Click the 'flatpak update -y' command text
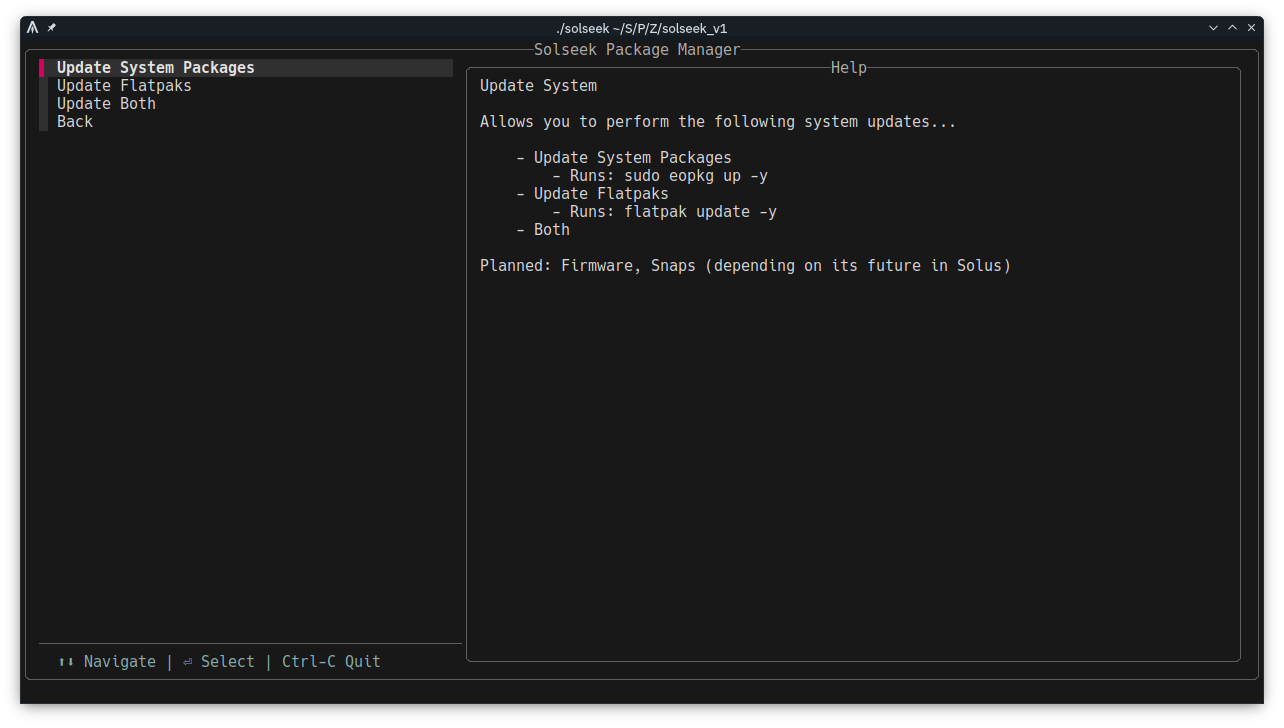1284x728 pixels. (700, 212)
